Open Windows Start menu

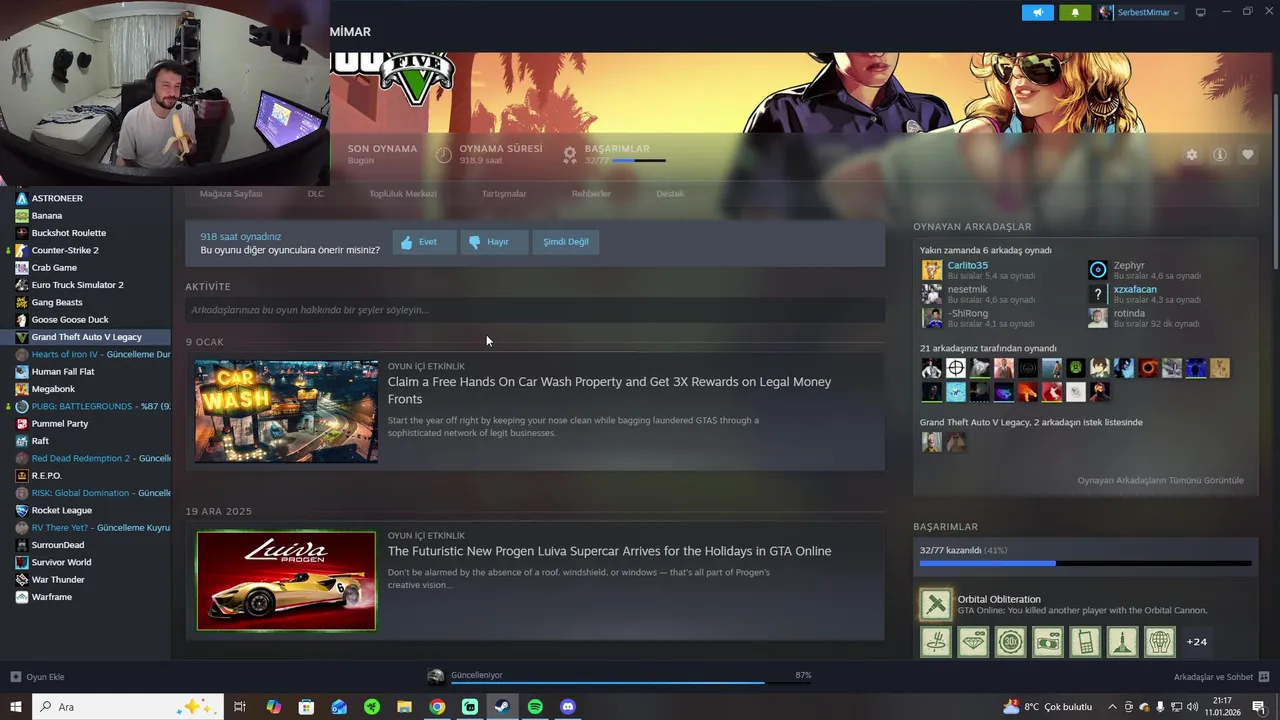15,707
